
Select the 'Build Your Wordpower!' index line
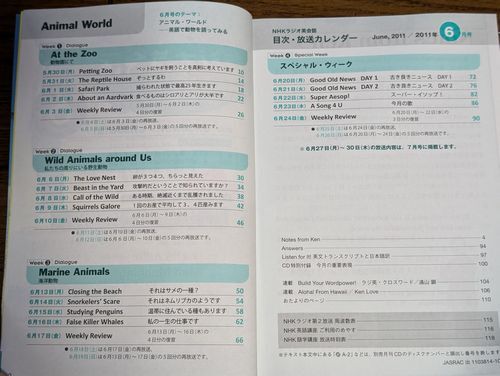(x=386, y=282)
